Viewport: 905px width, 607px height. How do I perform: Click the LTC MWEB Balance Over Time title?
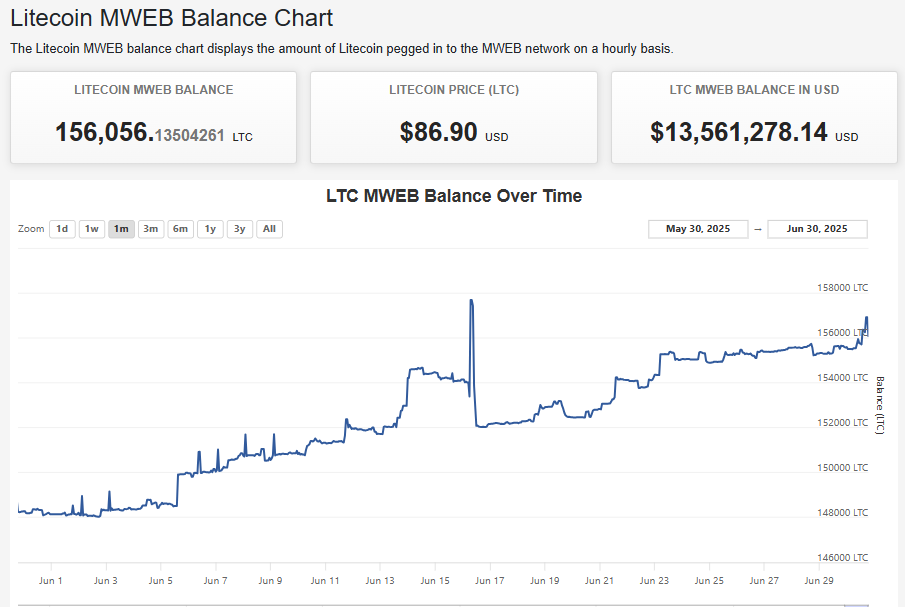454,196
